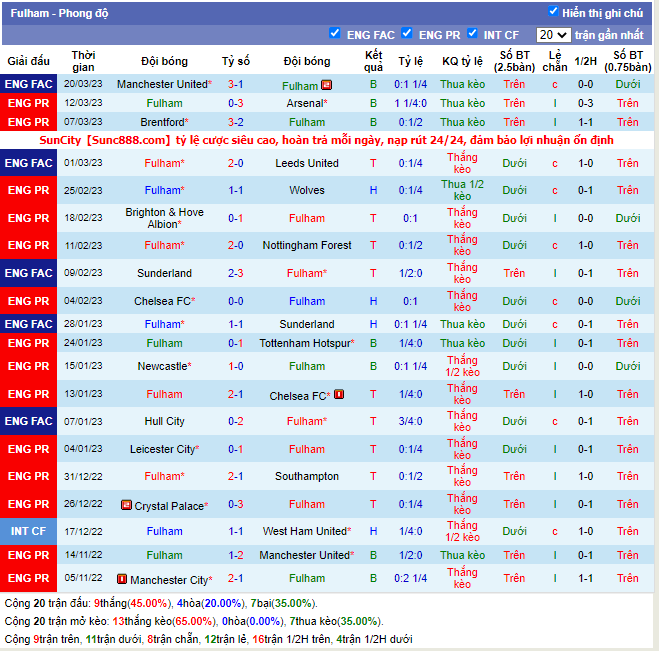Click the Tottenham Hotspur team name
Screen dimensions: 660x651
304,343
